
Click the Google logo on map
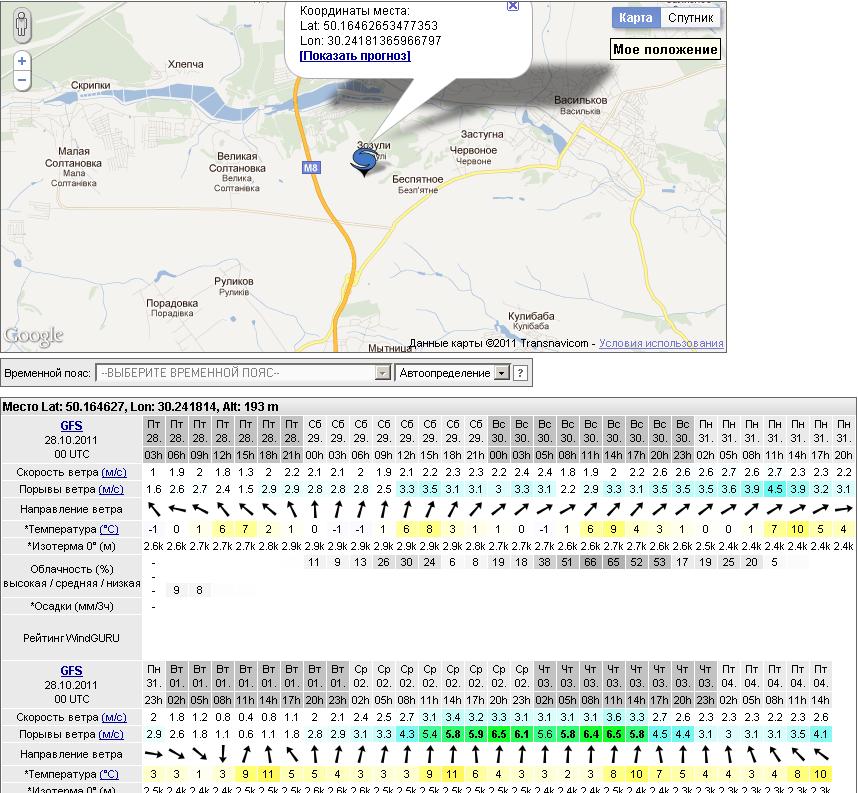[34, 336]
